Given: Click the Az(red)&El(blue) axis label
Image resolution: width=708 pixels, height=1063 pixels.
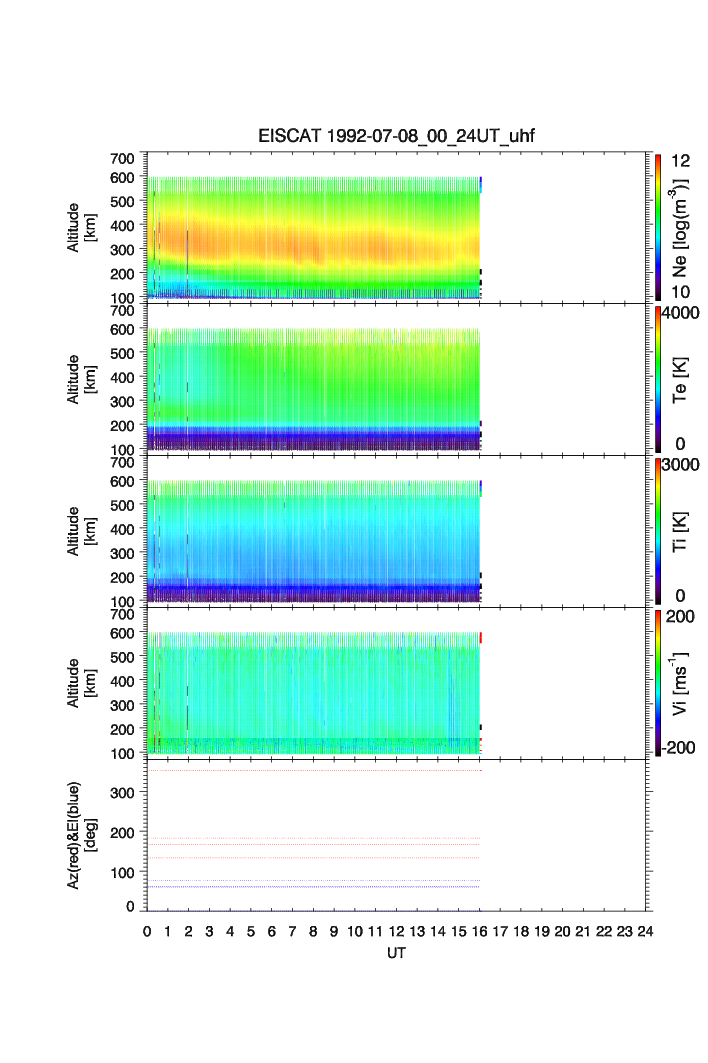Looking at the screenshot, I should click(81, 835).
